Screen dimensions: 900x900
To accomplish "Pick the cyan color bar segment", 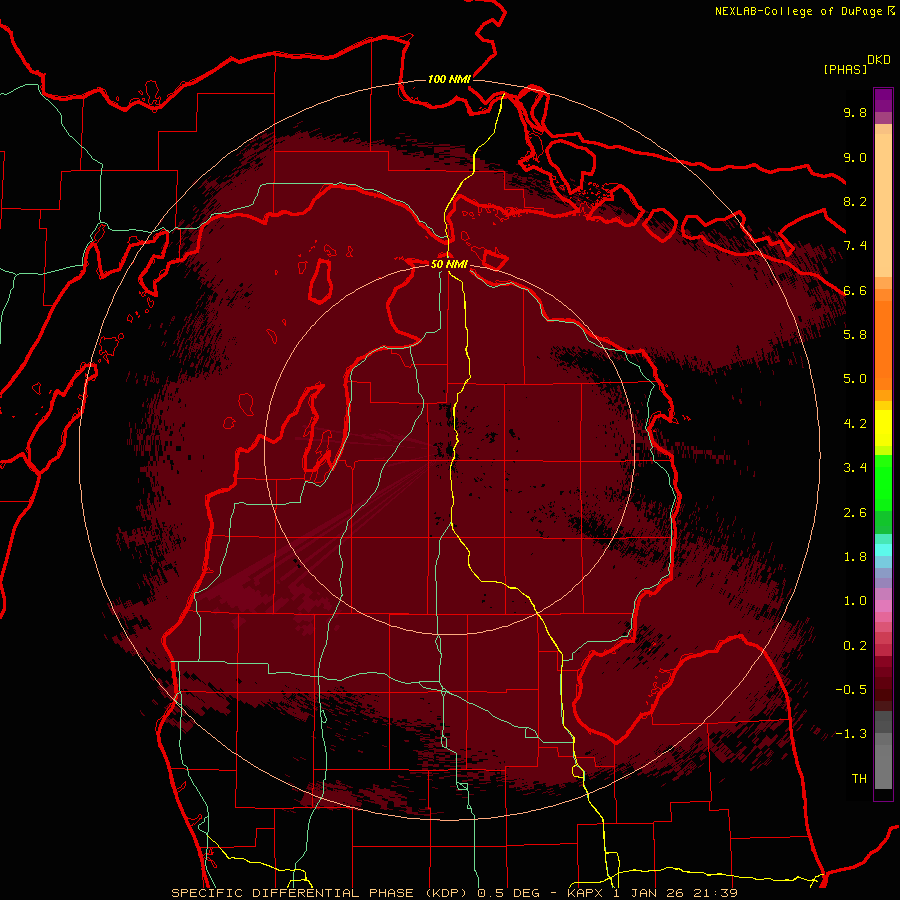I will point(883,550).
